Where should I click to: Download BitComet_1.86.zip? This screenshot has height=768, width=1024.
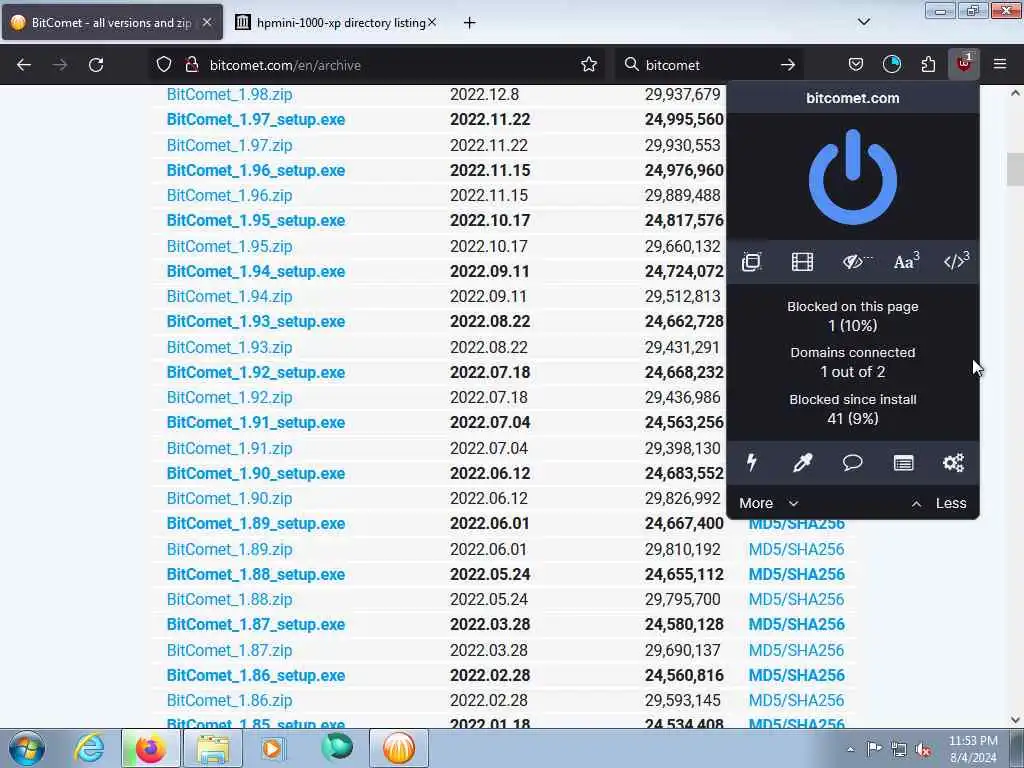point(229,700)
